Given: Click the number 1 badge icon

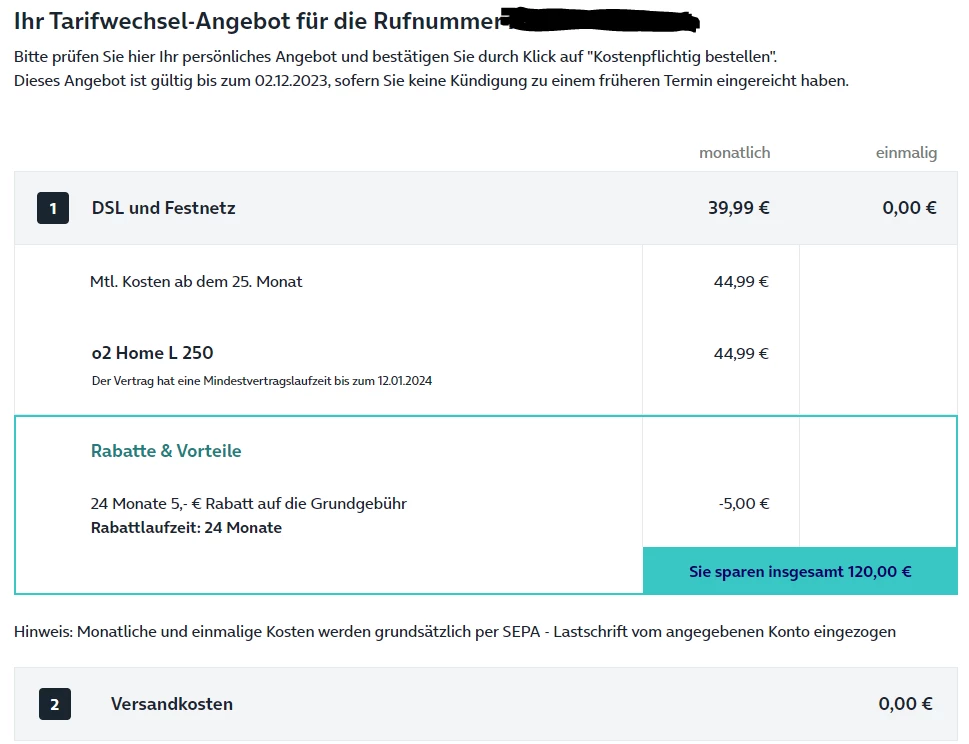Looking at the screenshot, I should (53, 209).
